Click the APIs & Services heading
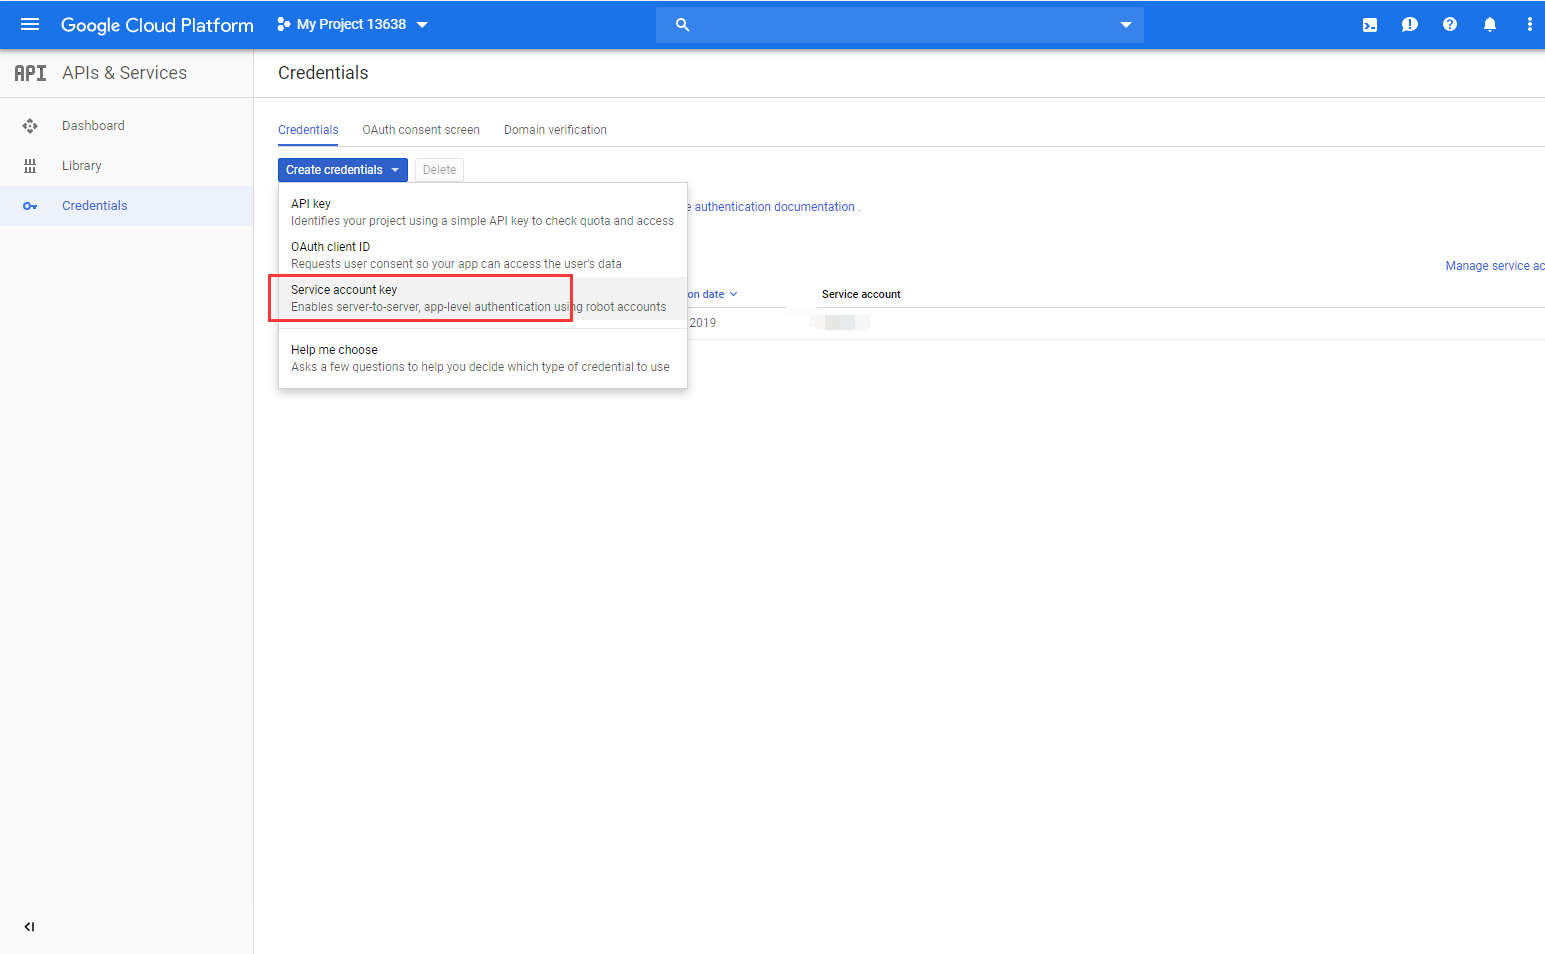 (124, 73)
